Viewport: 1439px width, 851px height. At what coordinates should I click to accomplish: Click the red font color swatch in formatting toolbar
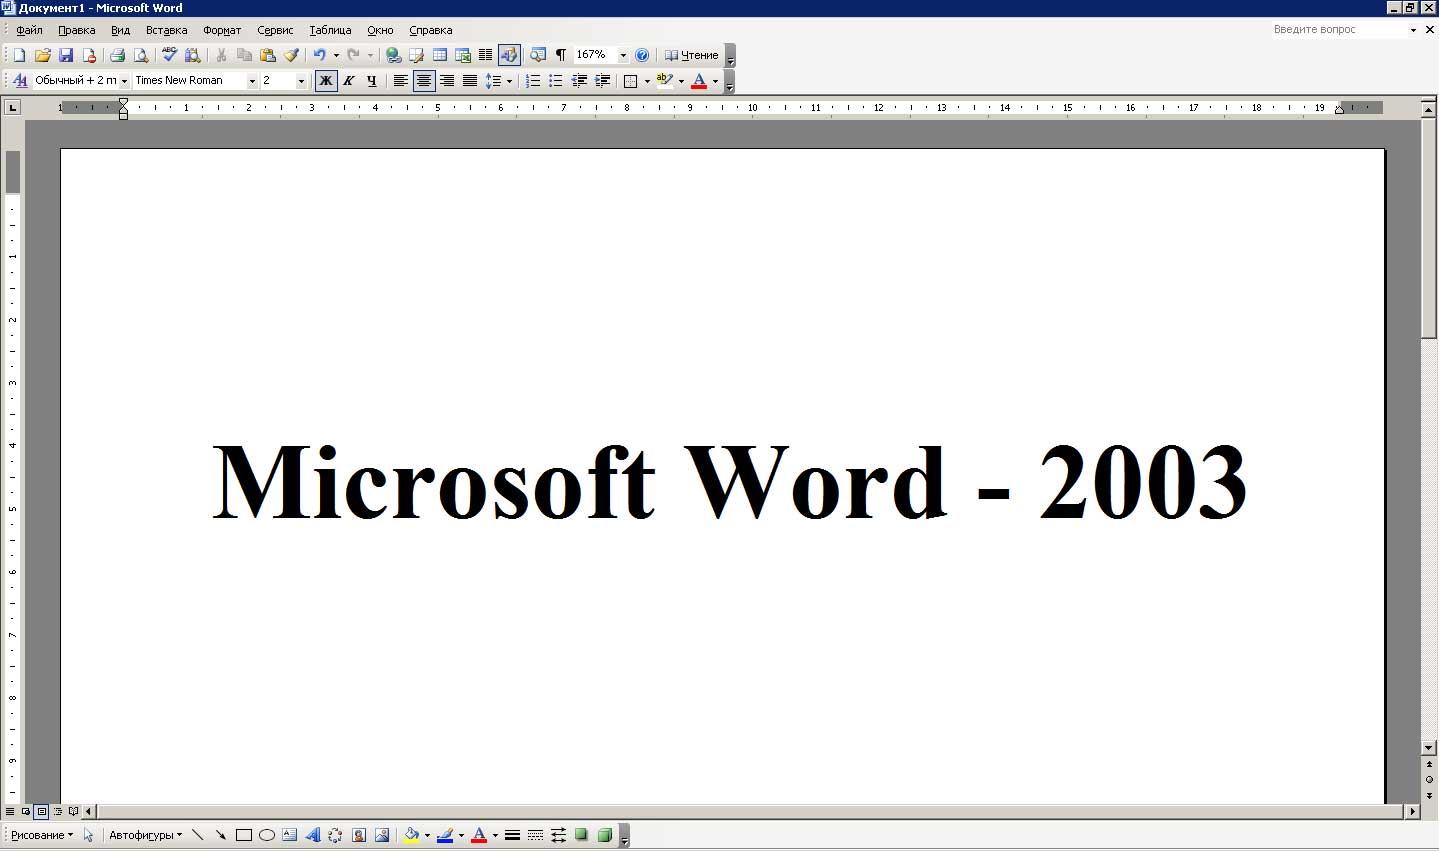click(x=699, y=81)
